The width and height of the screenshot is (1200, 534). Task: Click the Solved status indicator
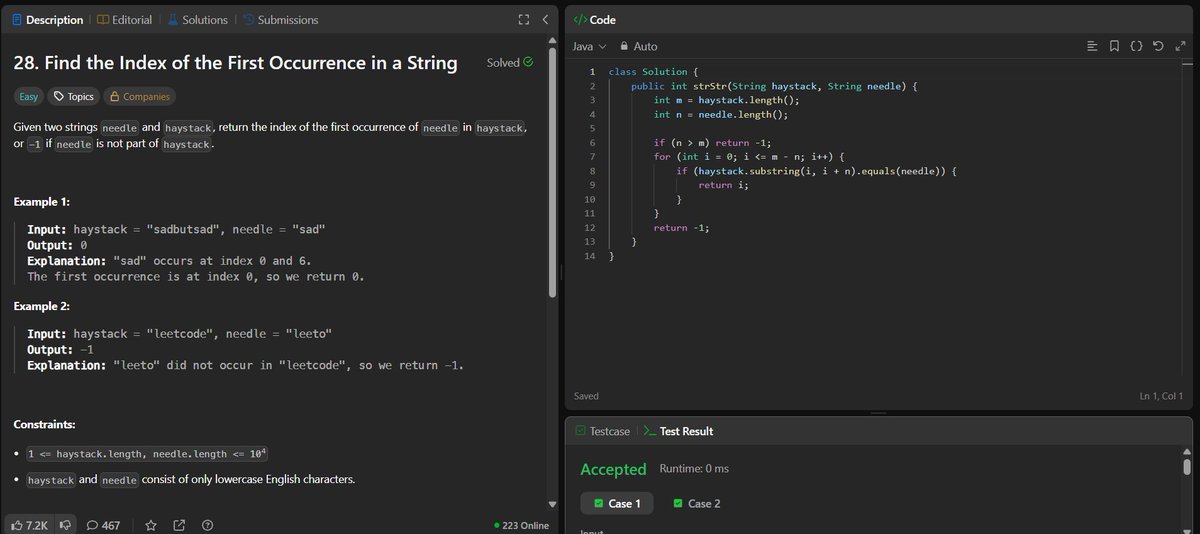point(510,62)
